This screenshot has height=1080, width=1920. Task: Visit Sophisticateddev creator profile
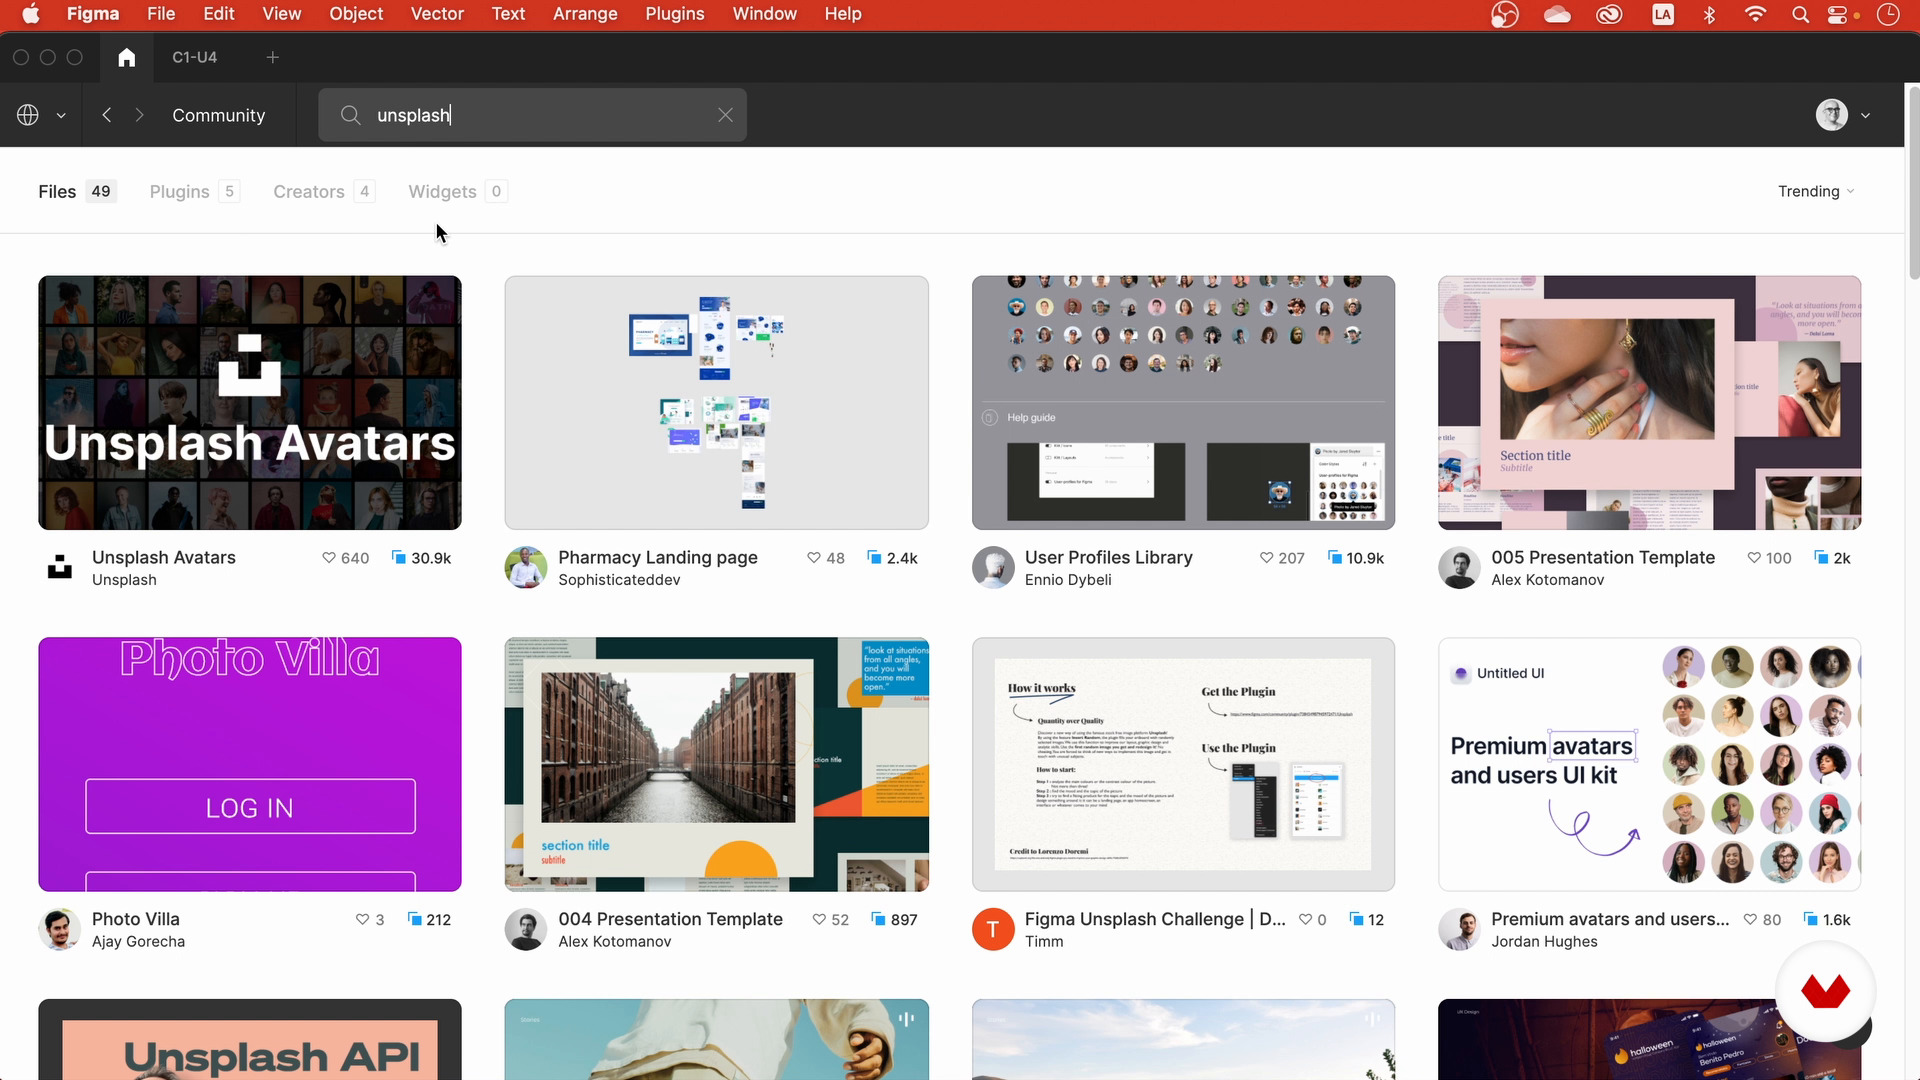point(619,580)
